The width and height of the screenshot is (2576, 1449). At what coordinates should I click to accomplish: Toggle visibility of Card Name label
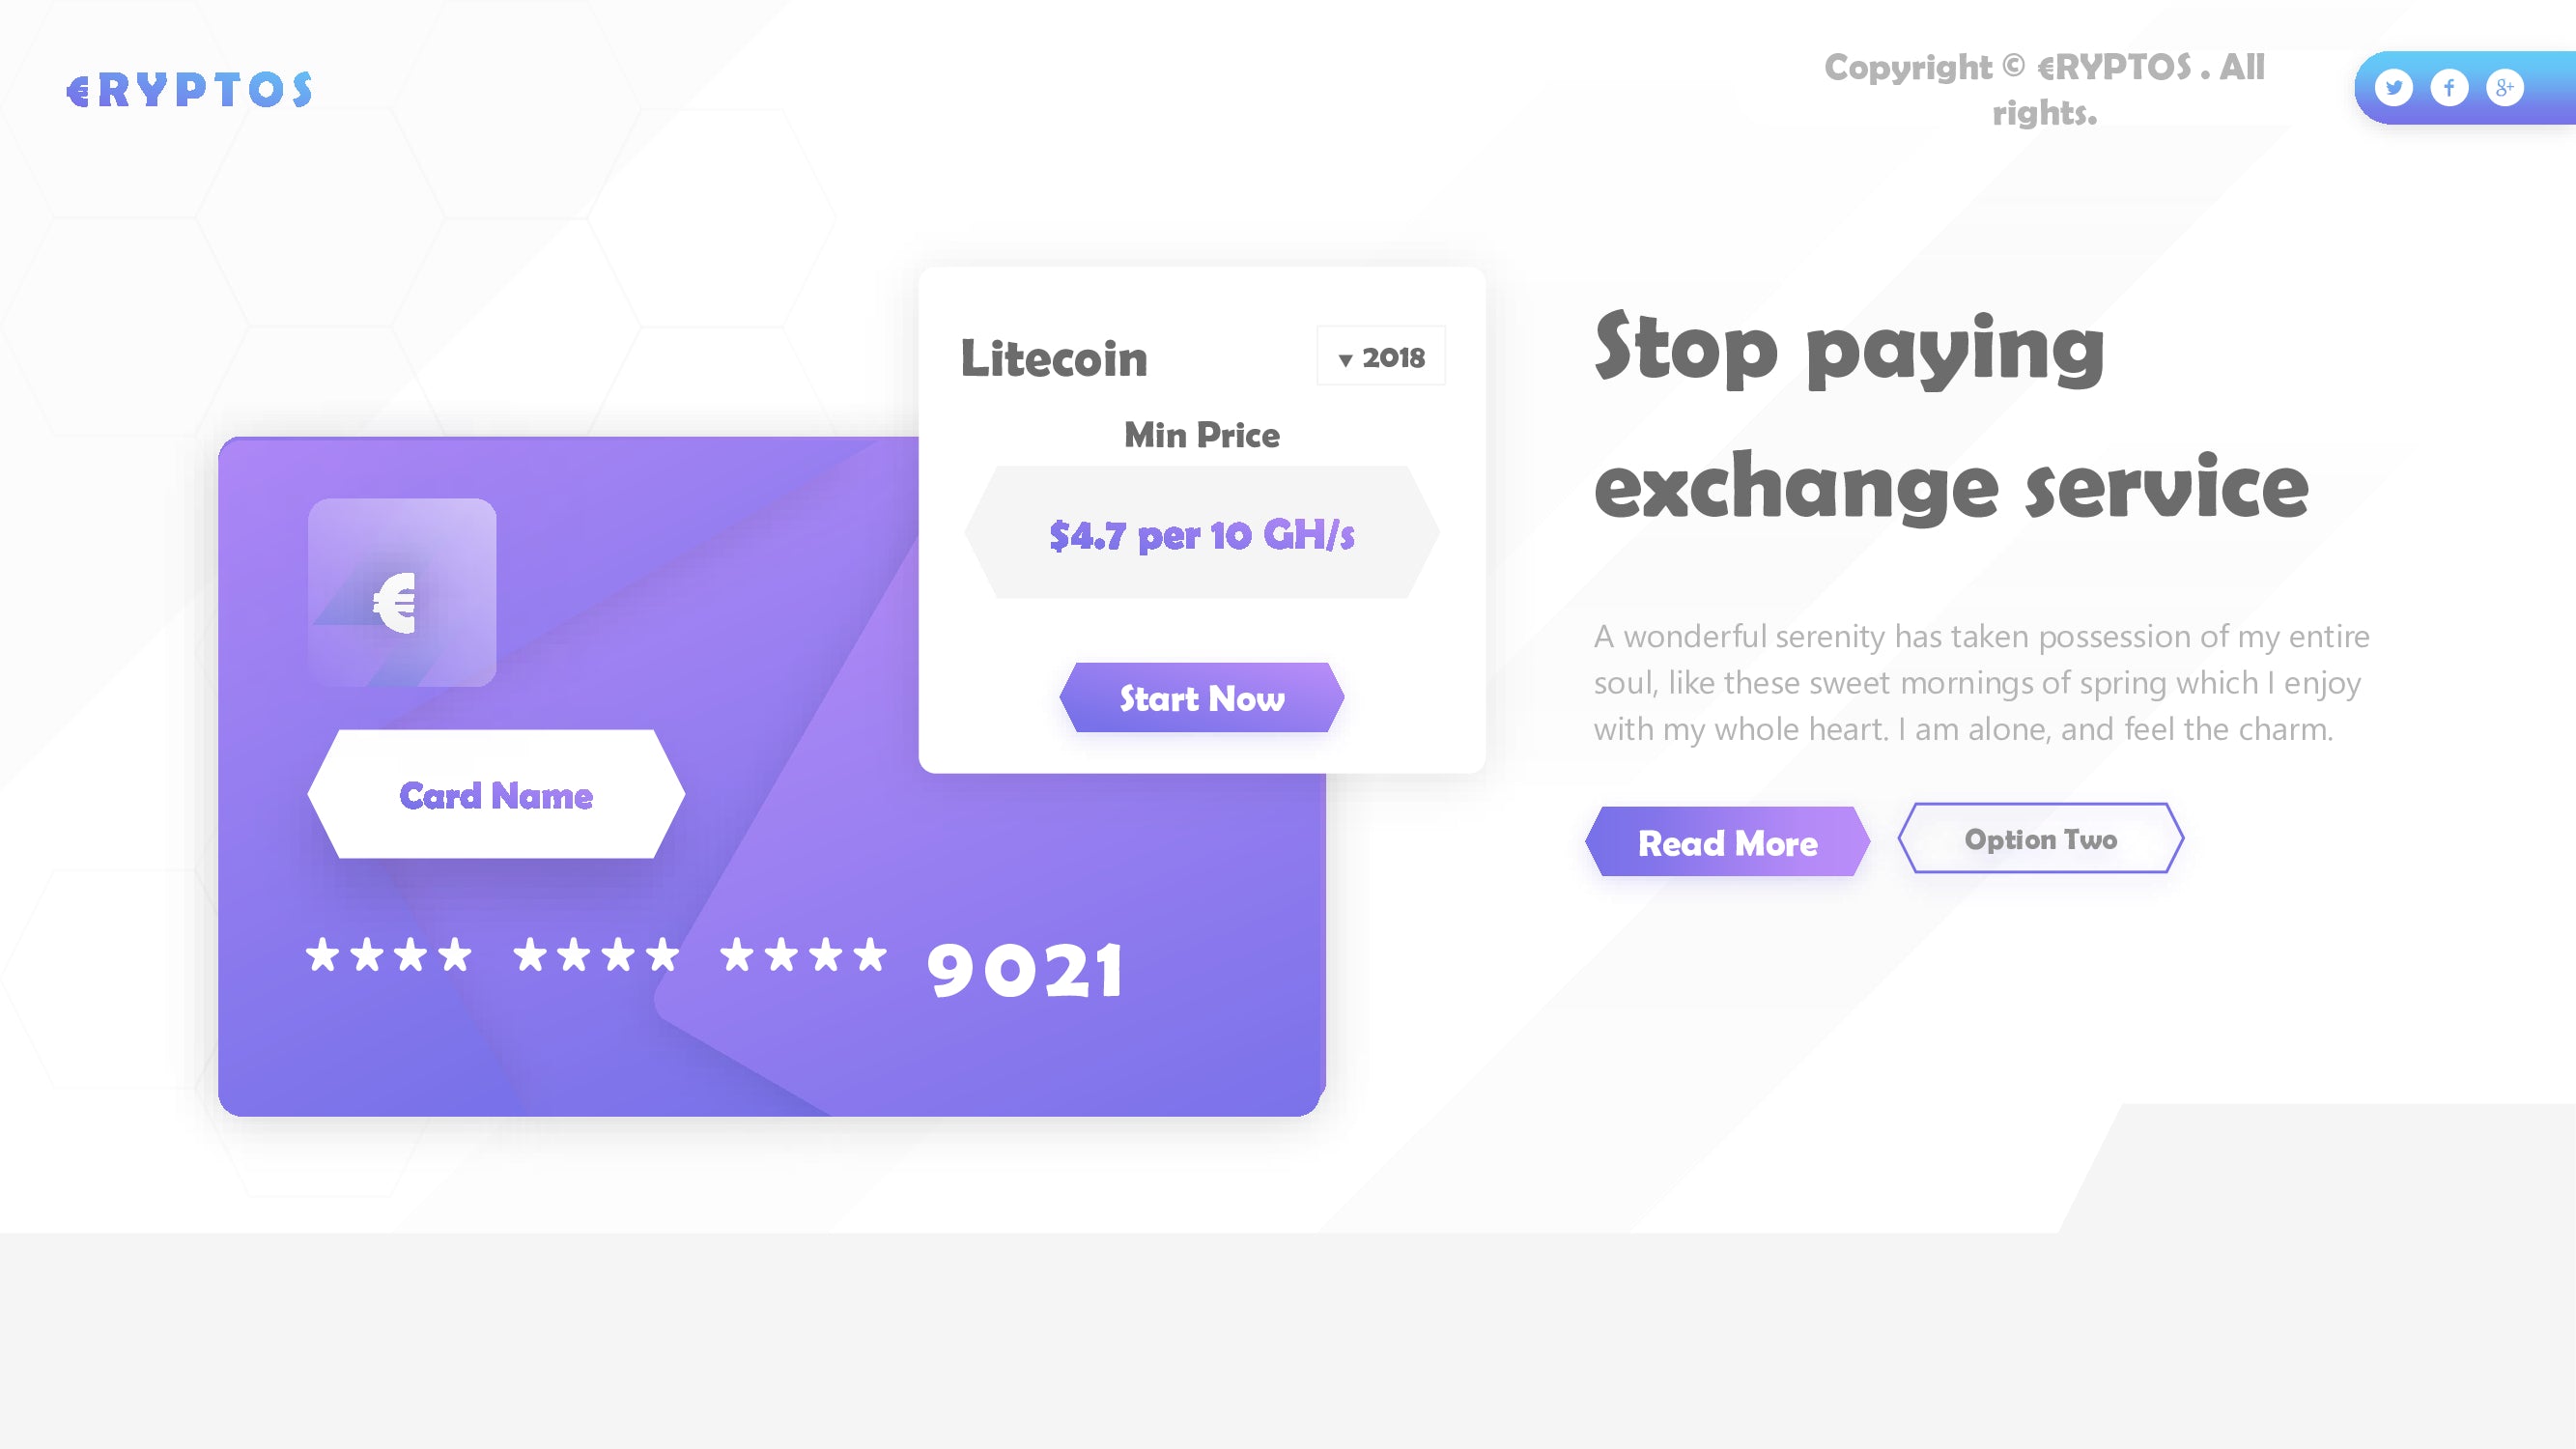tap(495, 794)
